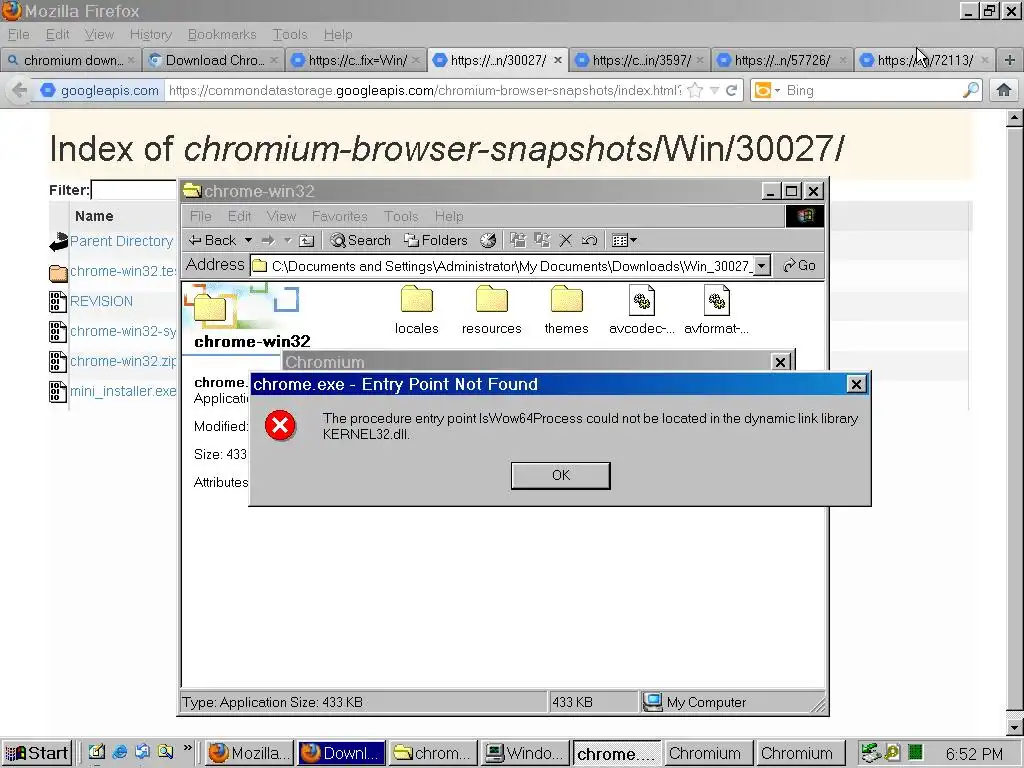This screenshot has height=768, width=1024.
Task: Switch to the 'Windo...' taskbar button
Action: (524, 753)
